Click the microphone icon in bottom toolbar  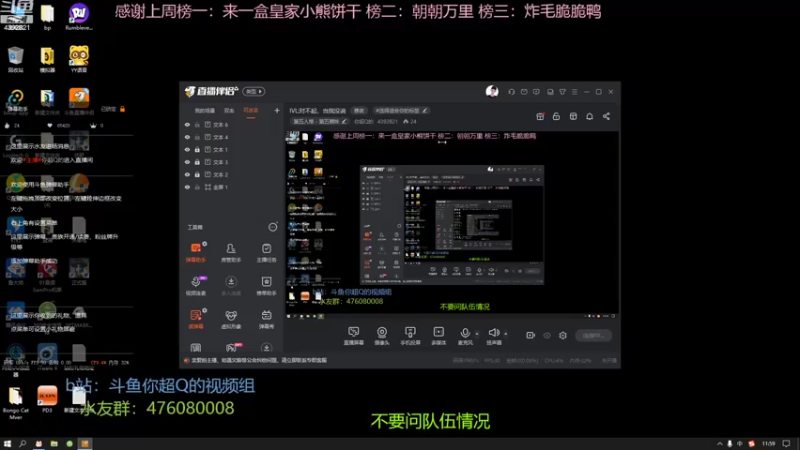pyautogui.click(x=465, y=334)
